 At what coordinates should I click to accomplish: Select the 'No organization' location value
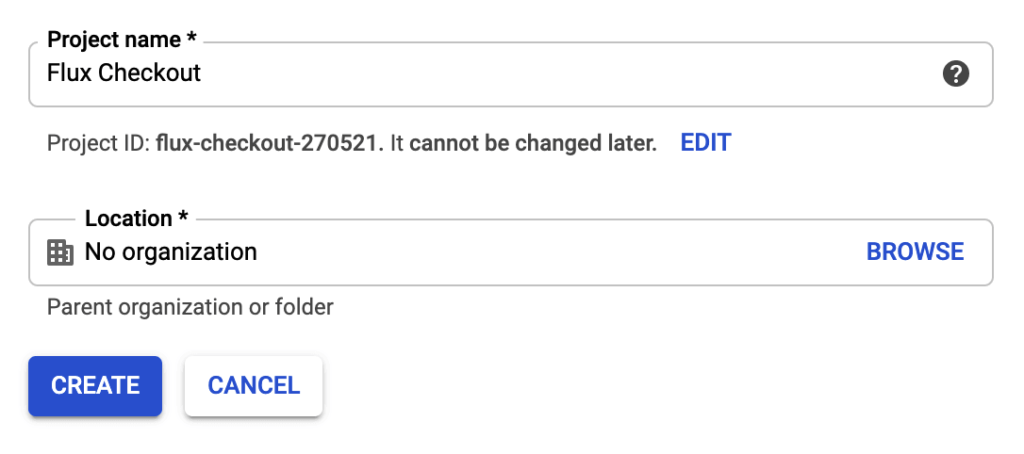coord(170,252)
